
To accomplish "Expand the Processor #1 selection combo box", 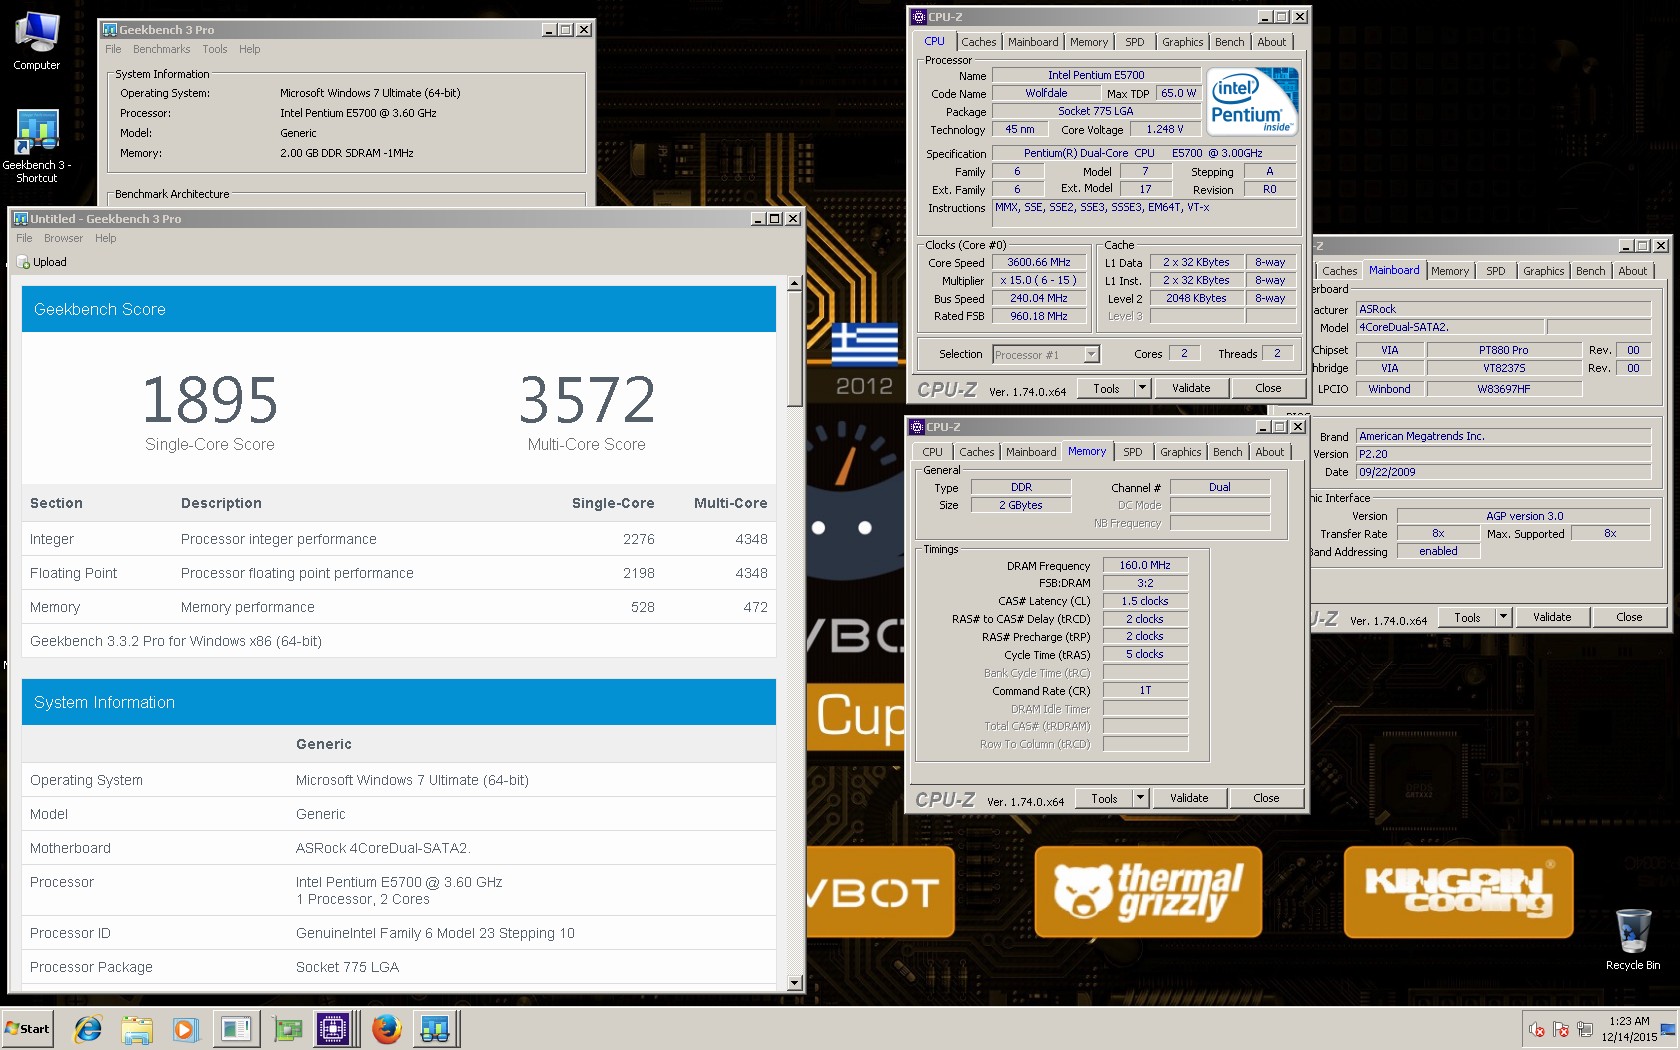I will [1045, 354].
